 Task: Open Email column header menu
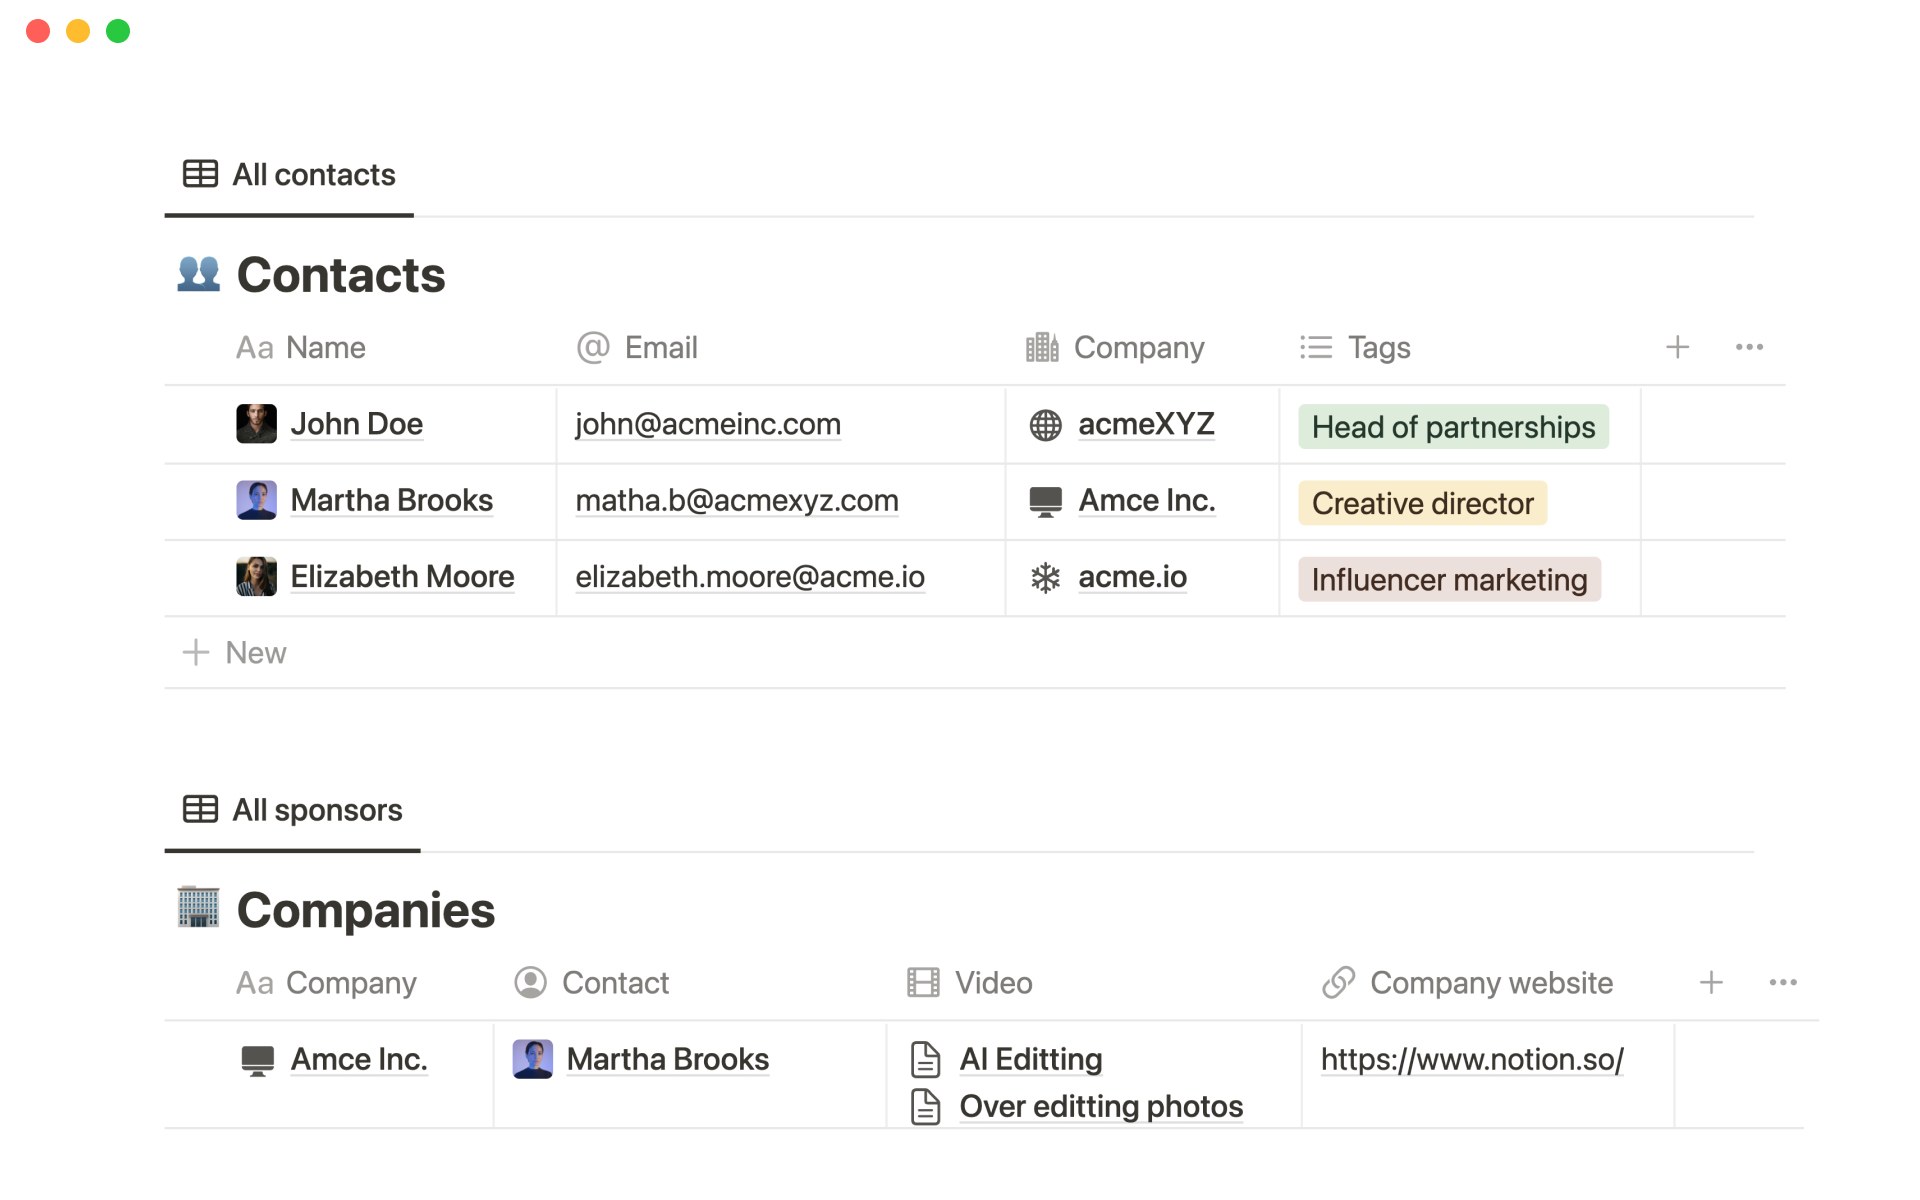pos(660,347)
